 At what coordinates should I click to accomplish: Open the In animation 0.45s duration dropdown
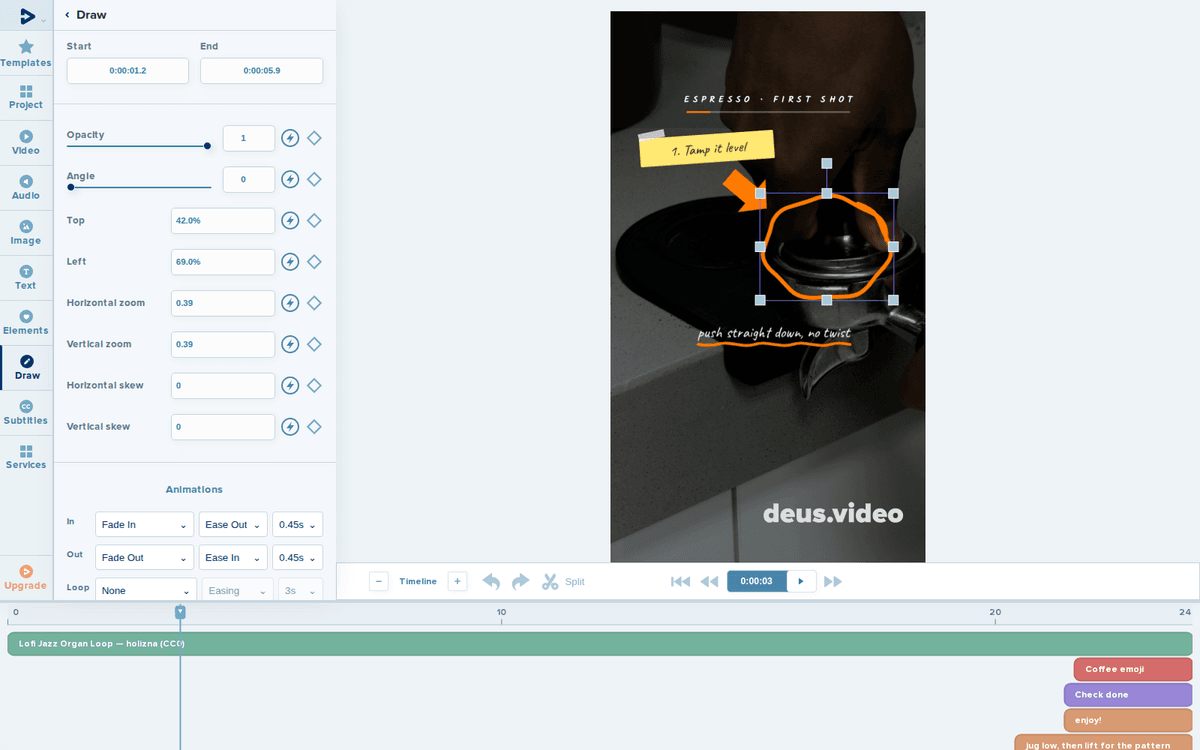tap(298, 525)
